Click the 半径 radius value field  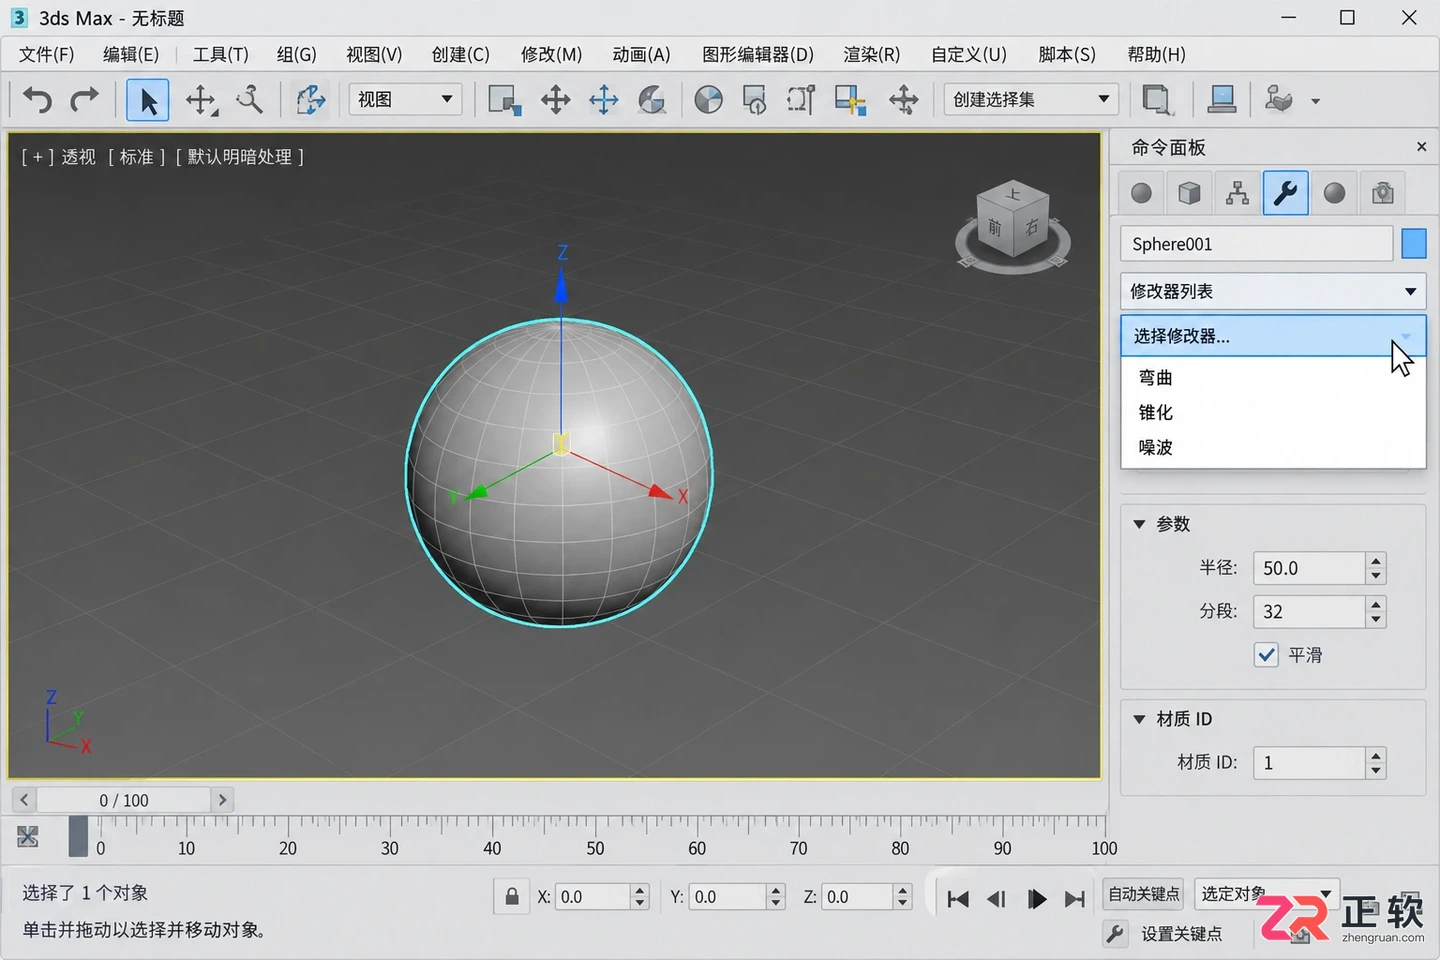(x=1308, y=568)
